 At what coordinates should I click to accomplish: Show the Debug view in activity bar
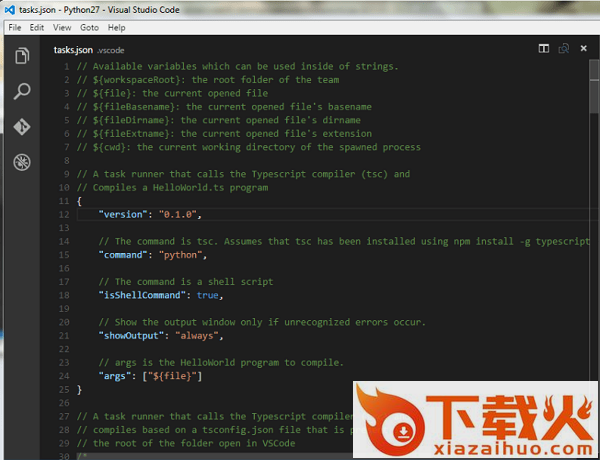21,162
